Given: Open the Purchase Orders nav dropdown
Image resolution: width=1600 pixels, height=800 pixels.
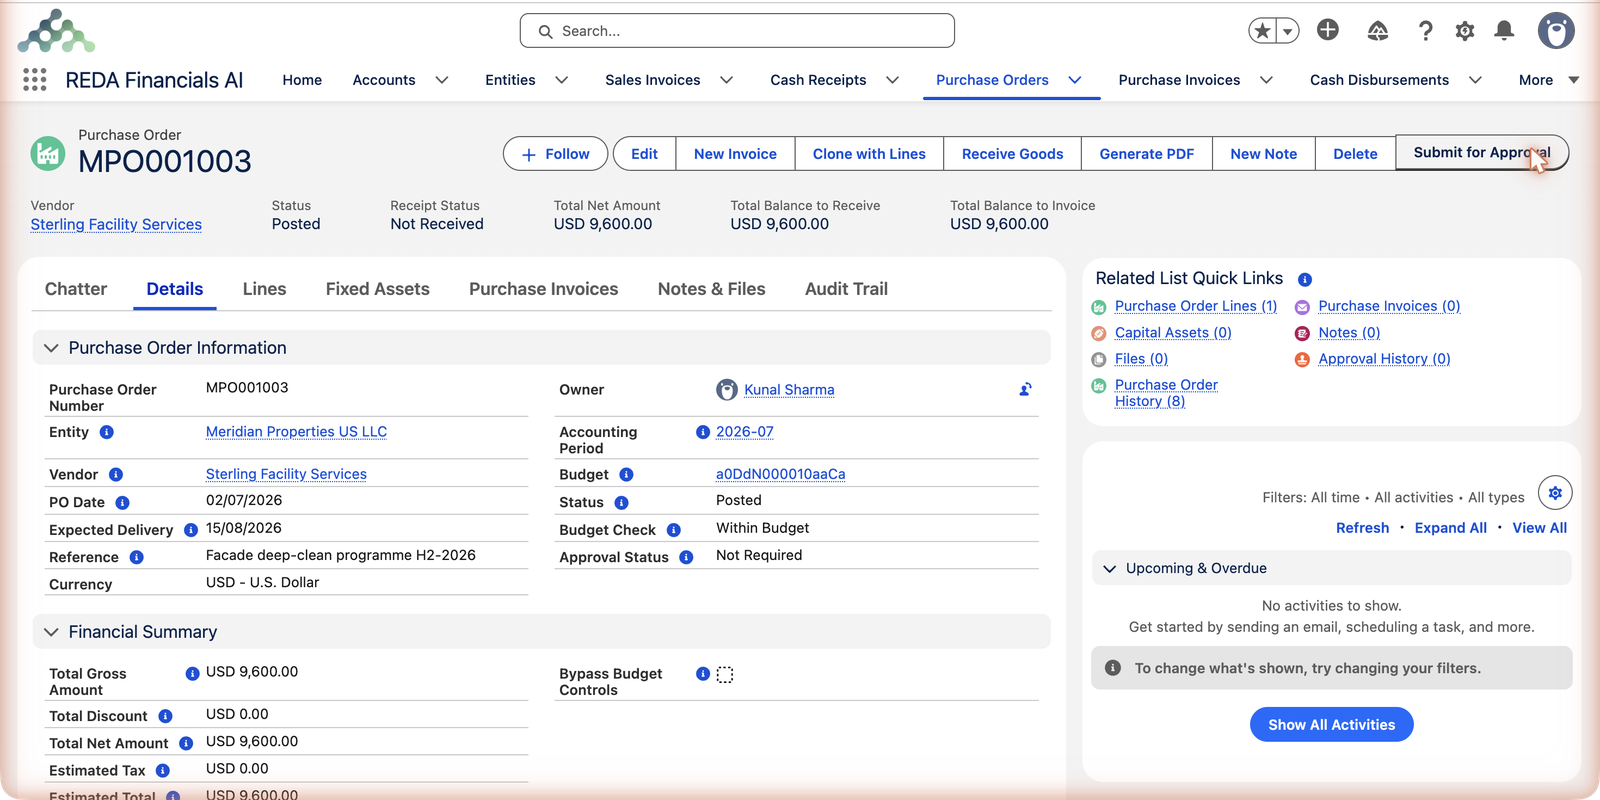Looking at the screenshot, I should click(1075, 80).
